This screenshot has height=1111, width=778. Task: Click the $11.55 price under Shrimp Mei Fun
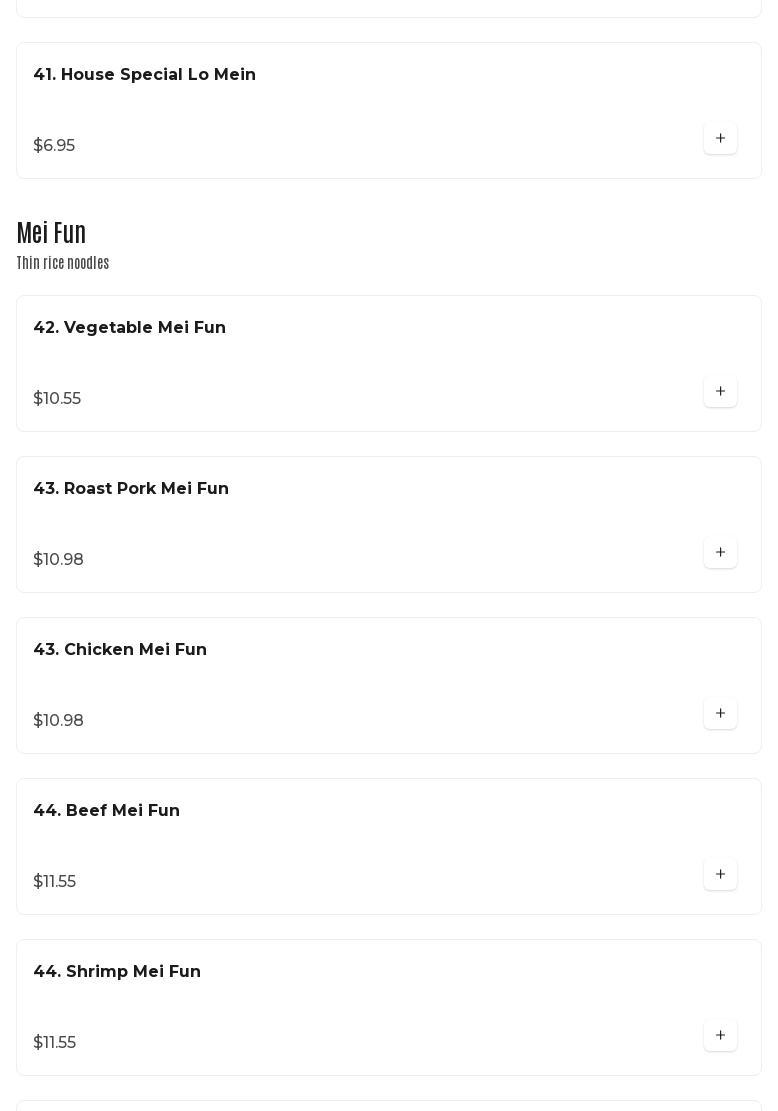pos(54,1043)
